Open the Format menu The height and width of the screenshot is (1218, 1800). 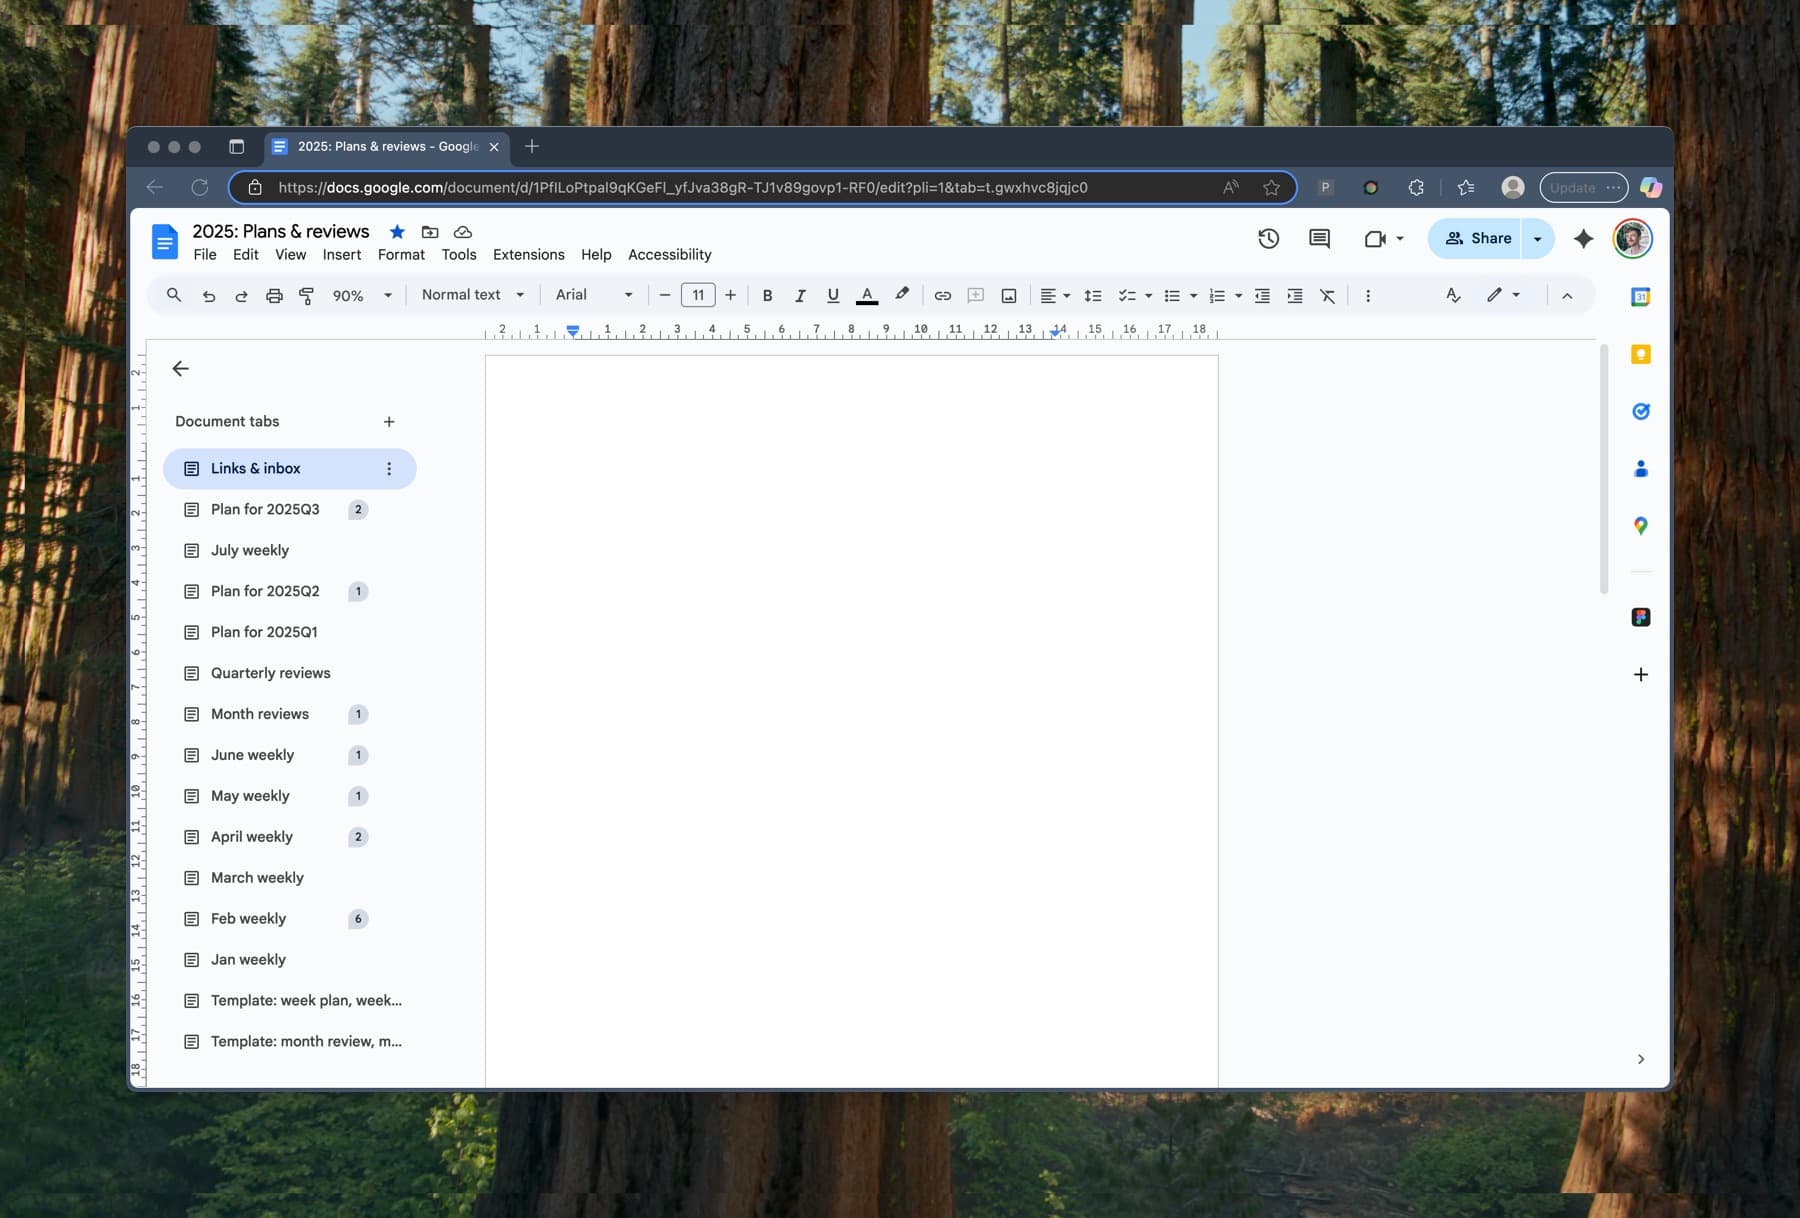(401, 255)
